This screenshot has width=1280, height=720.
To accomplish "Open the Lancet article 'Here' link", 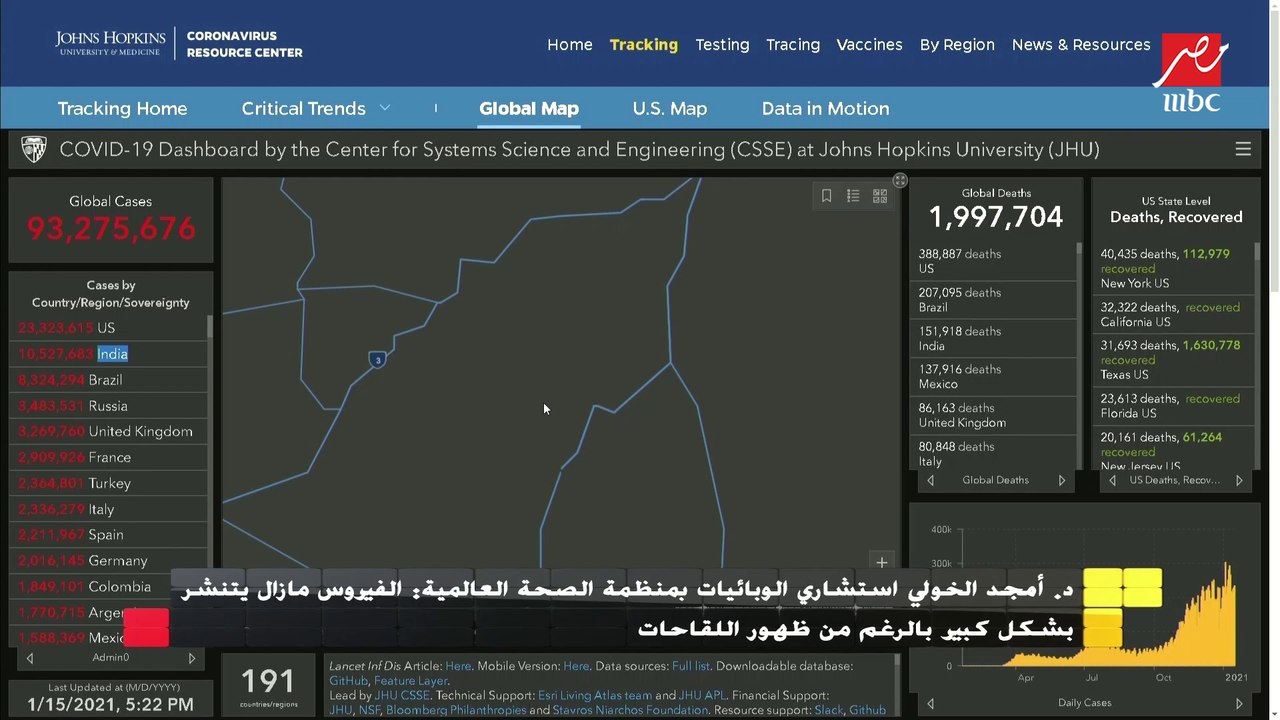I will point(458,666).
